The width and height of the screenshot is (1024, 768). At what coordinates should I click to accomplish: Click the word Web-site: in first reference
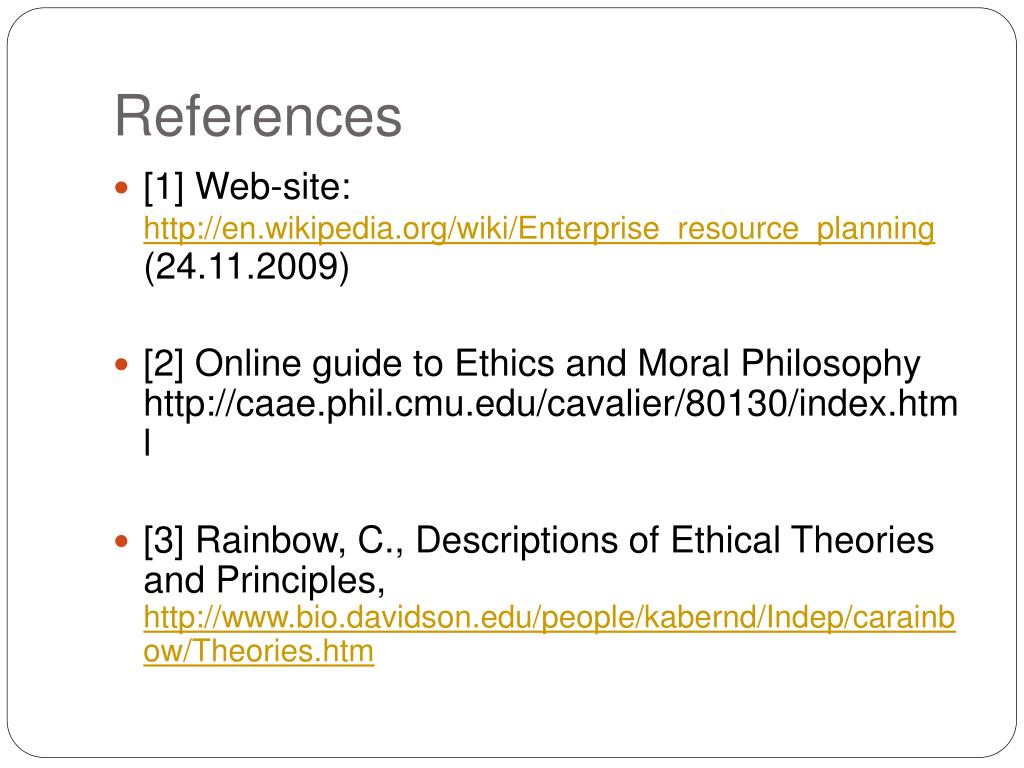click(x=273, y=187)
